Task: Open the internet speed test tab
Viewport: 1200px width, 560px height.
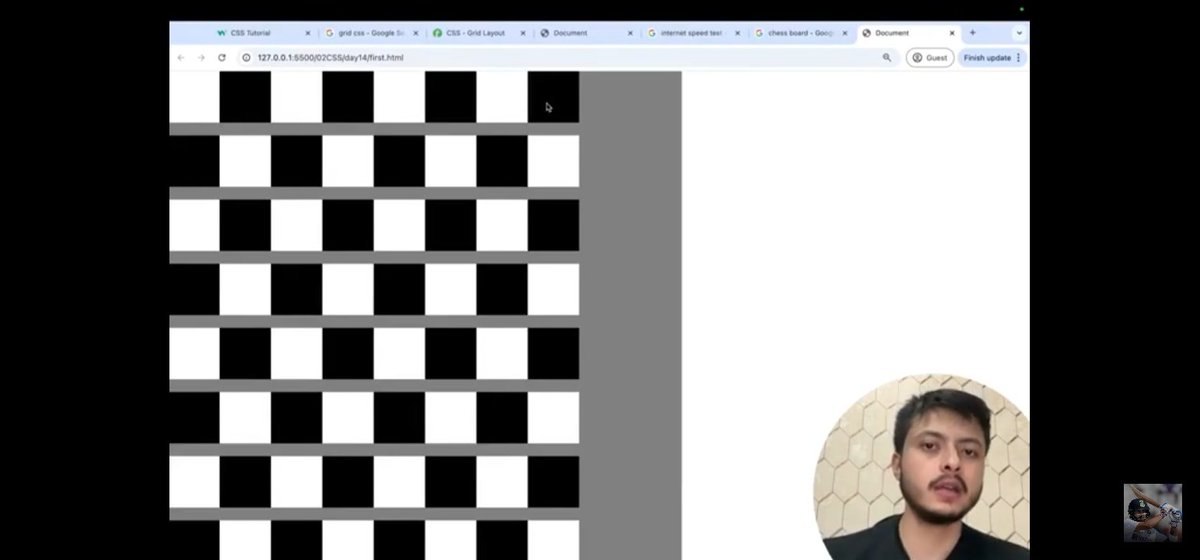Action: point(693,33)
